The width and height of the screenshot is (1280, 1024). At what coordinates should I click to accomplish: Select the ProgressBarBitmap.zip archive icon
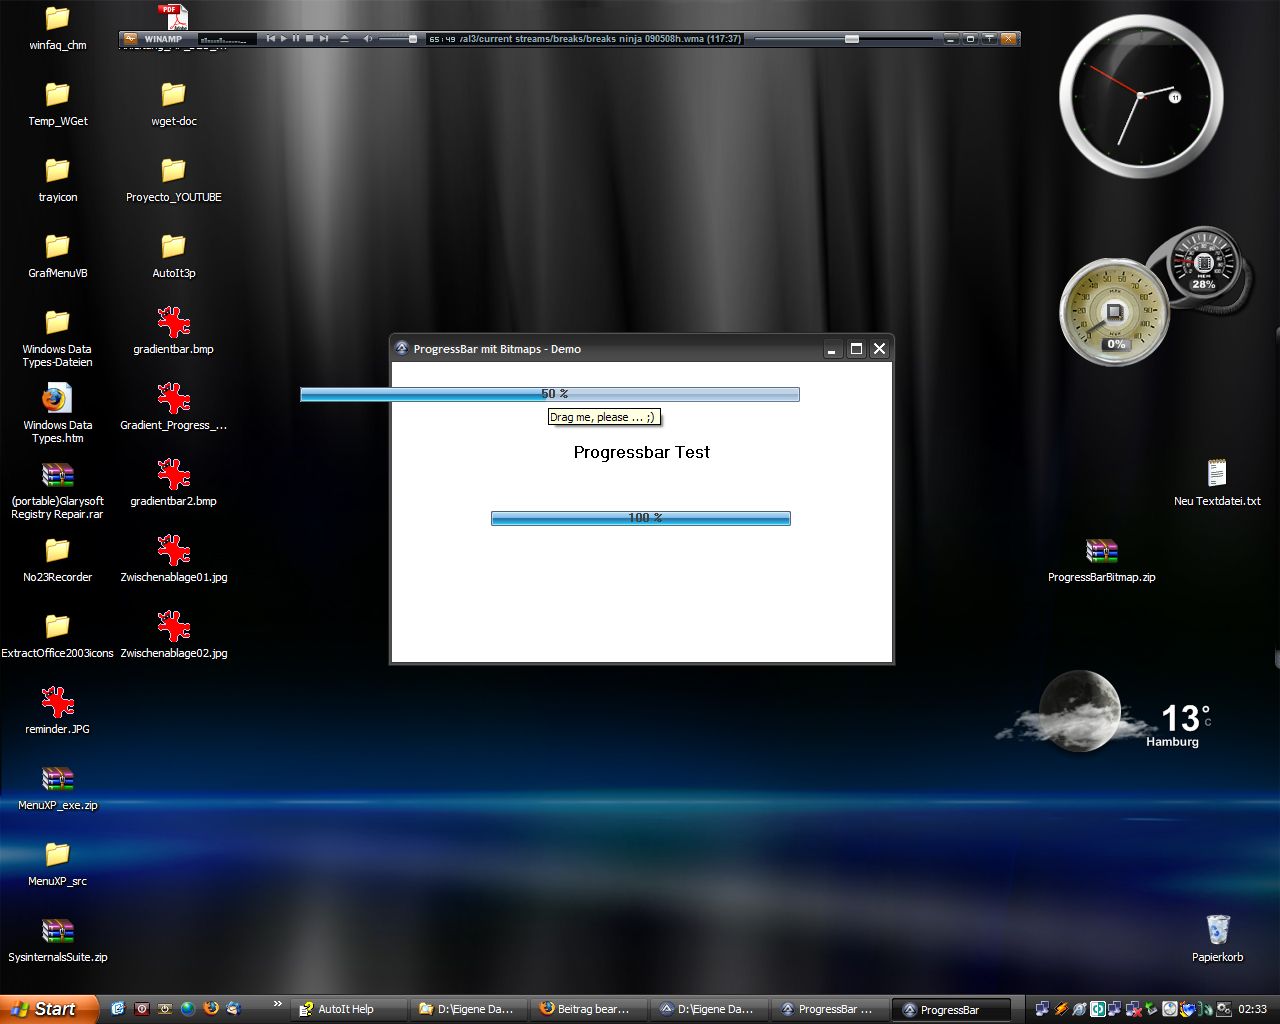(1101, 552)
